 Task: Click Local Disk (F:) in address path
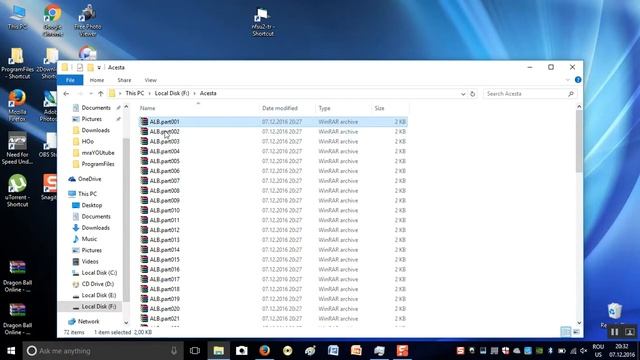[172, 93]
